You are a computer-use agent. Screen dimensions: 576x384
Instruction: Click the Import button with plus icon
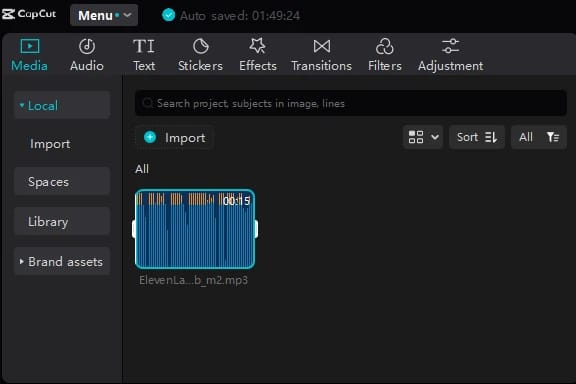click(175, 138)
